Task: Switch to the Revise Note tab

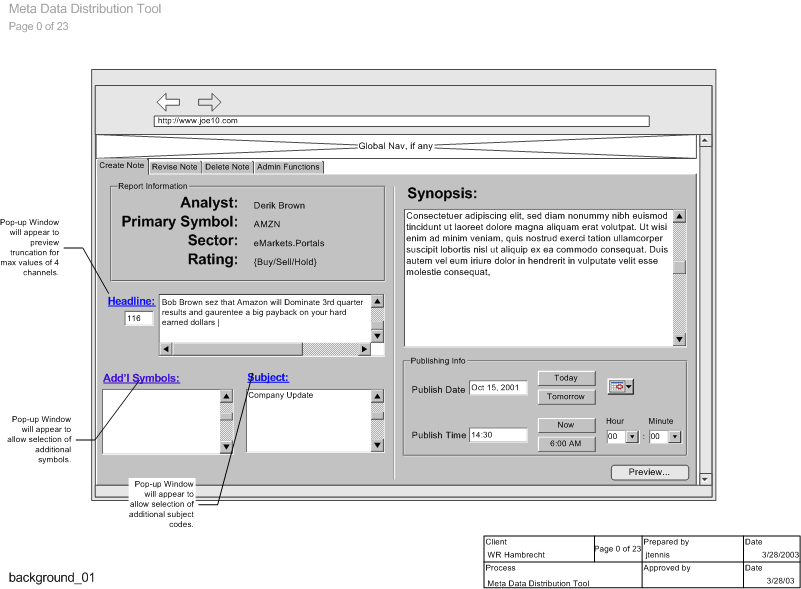Action: pyautogui.click(x=175, y=167)
